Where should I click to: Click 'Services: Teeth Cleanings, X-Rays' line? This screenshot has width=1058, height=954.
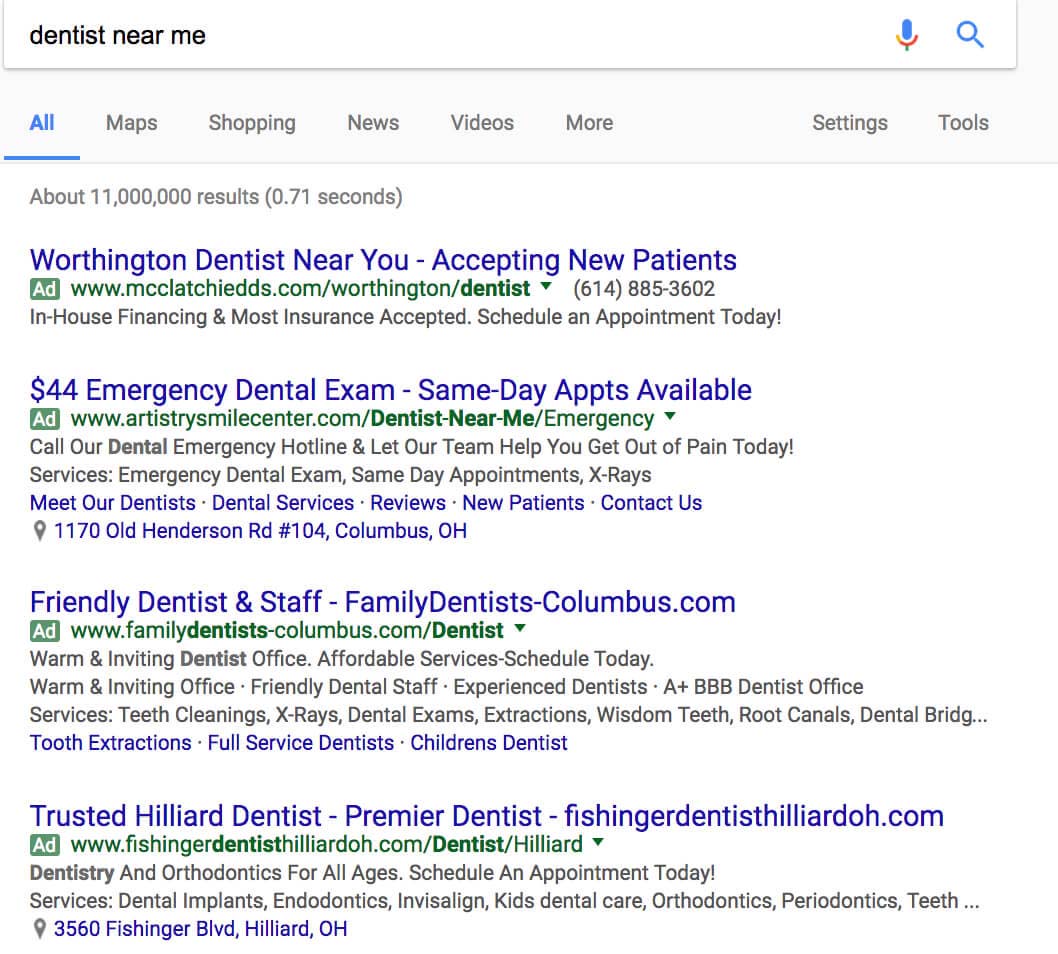[509, 715]
